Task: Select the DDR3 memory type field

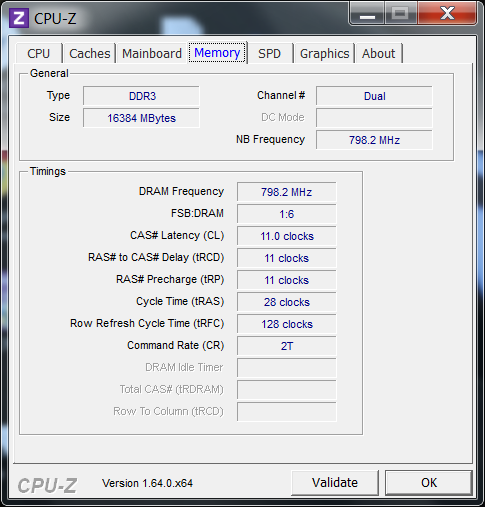Action: tap(141, 96)
